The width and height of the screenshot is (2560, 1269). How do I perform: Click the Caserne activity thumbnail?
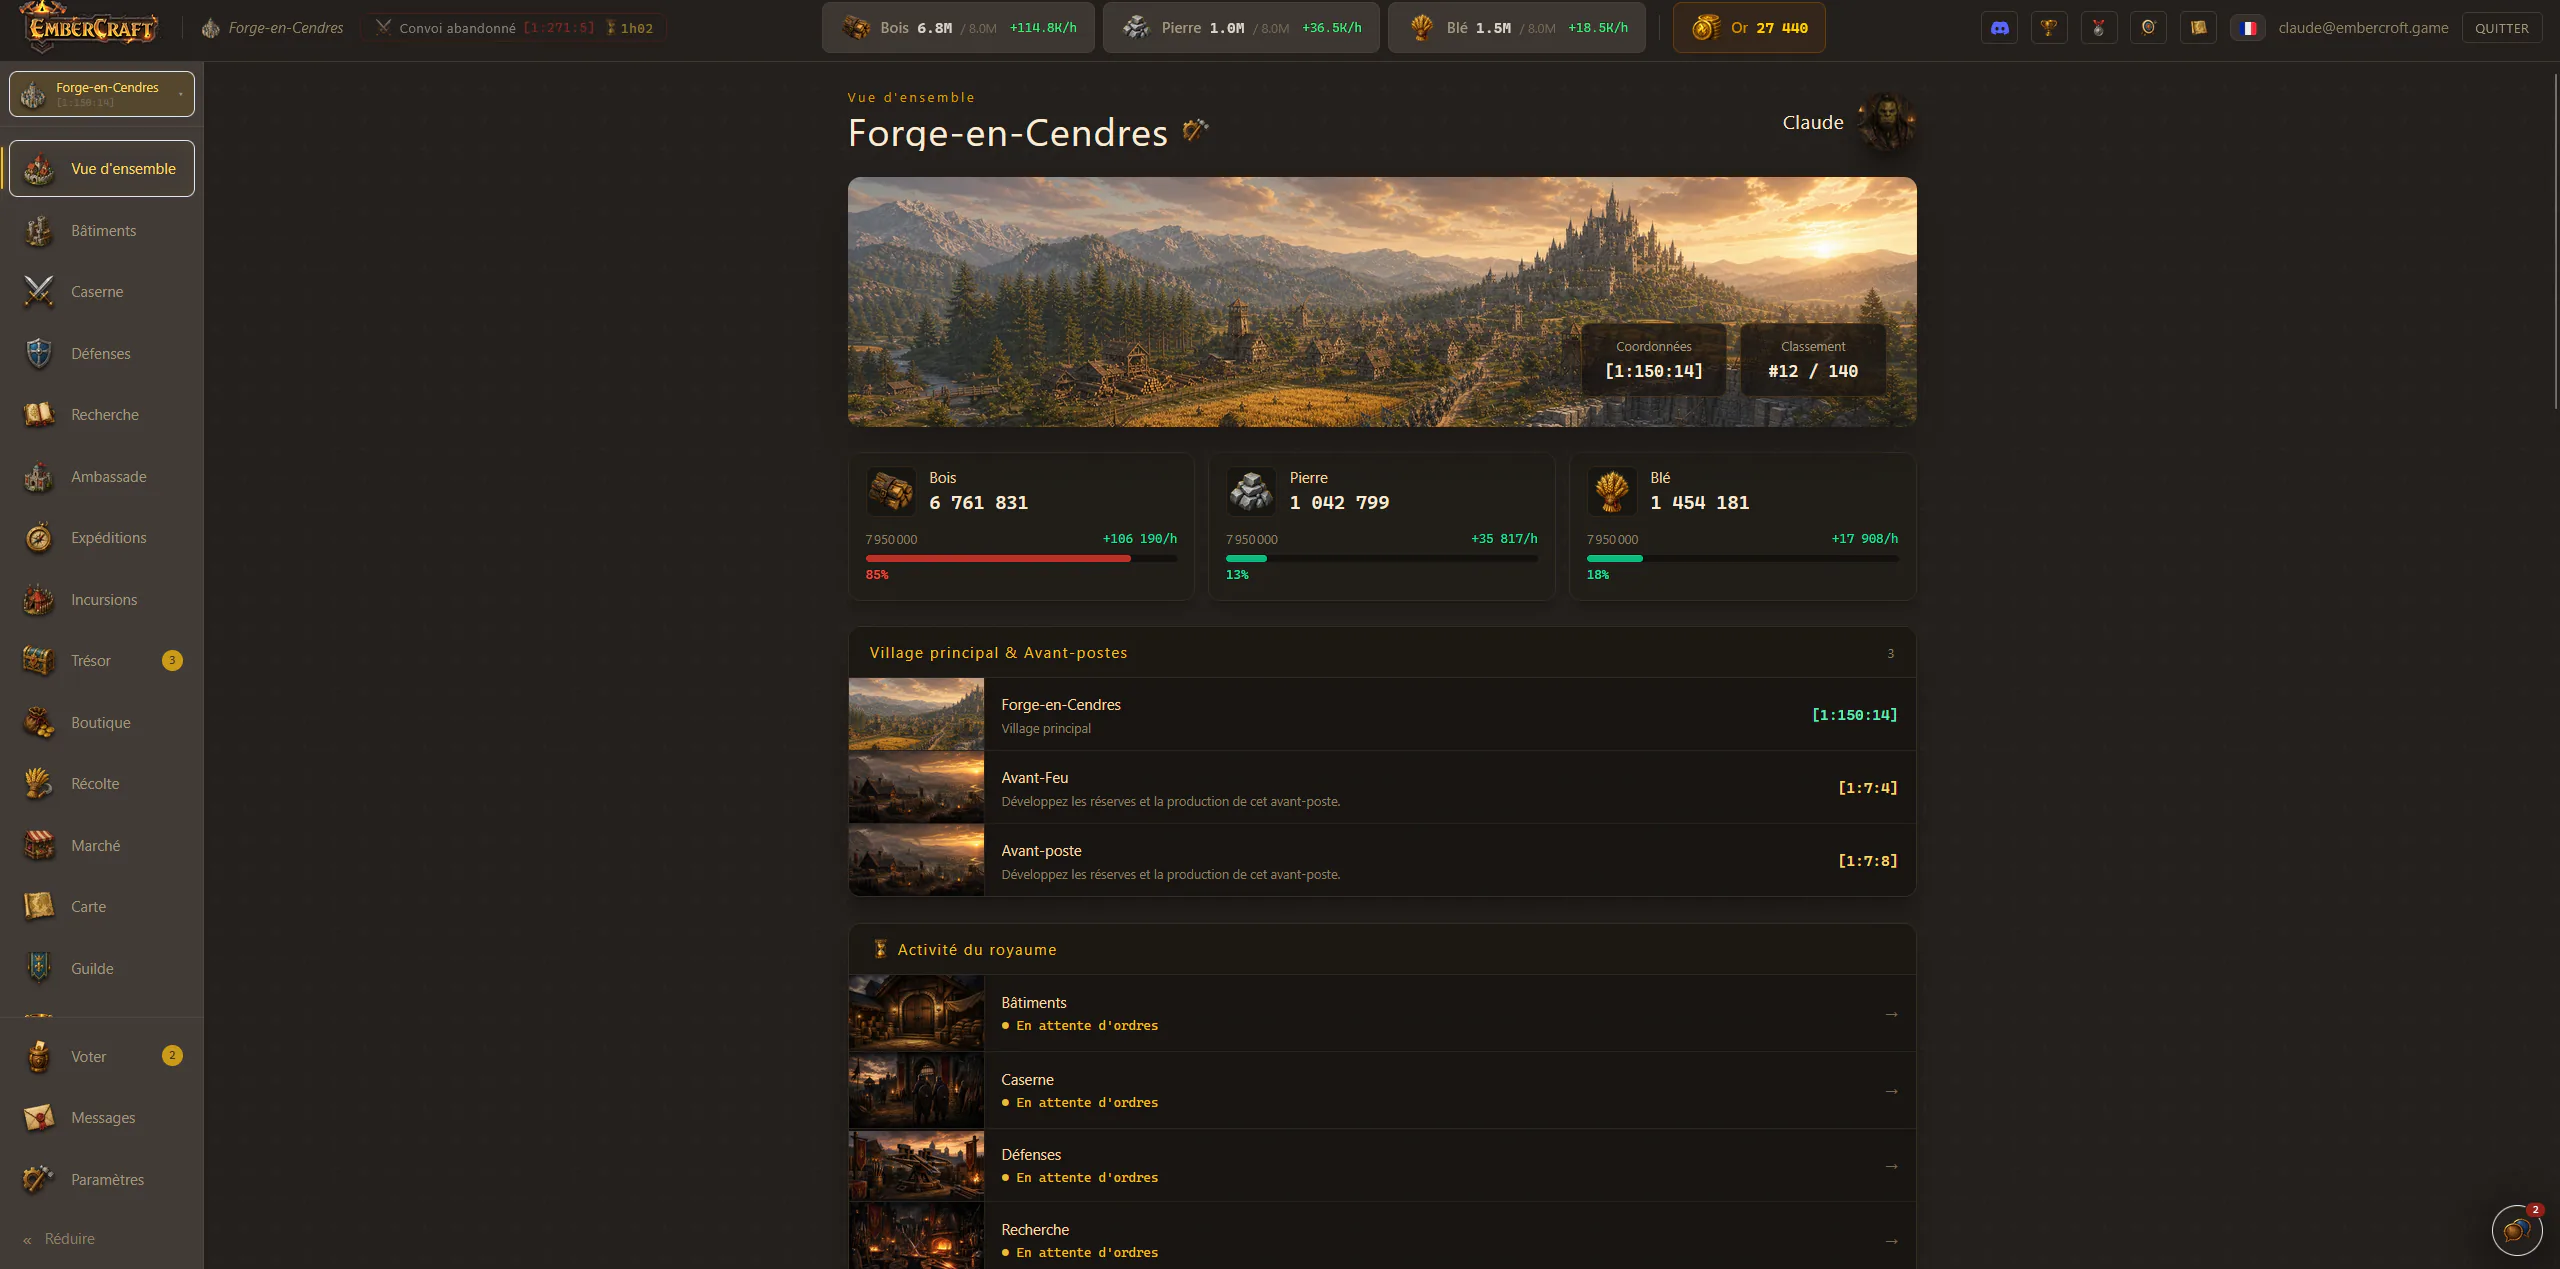click(916, 1090)
